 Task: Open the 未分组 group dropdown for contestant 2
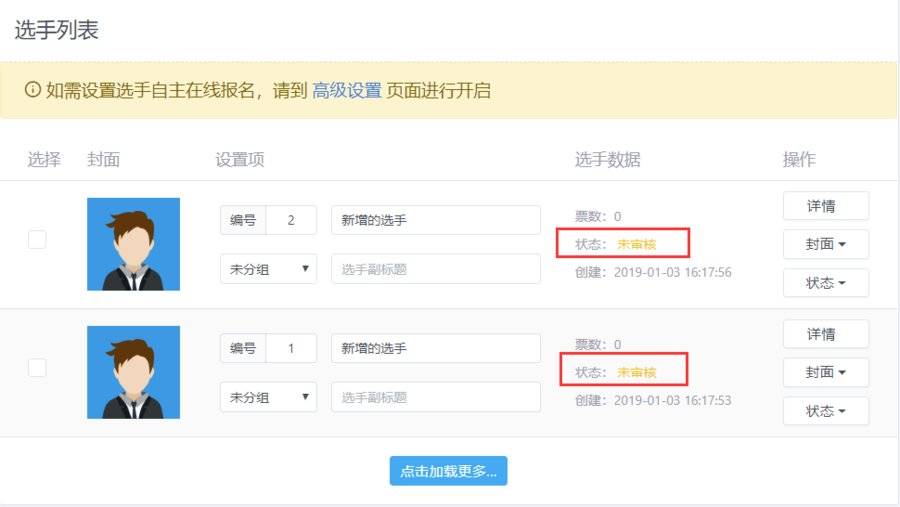(268, 269)
